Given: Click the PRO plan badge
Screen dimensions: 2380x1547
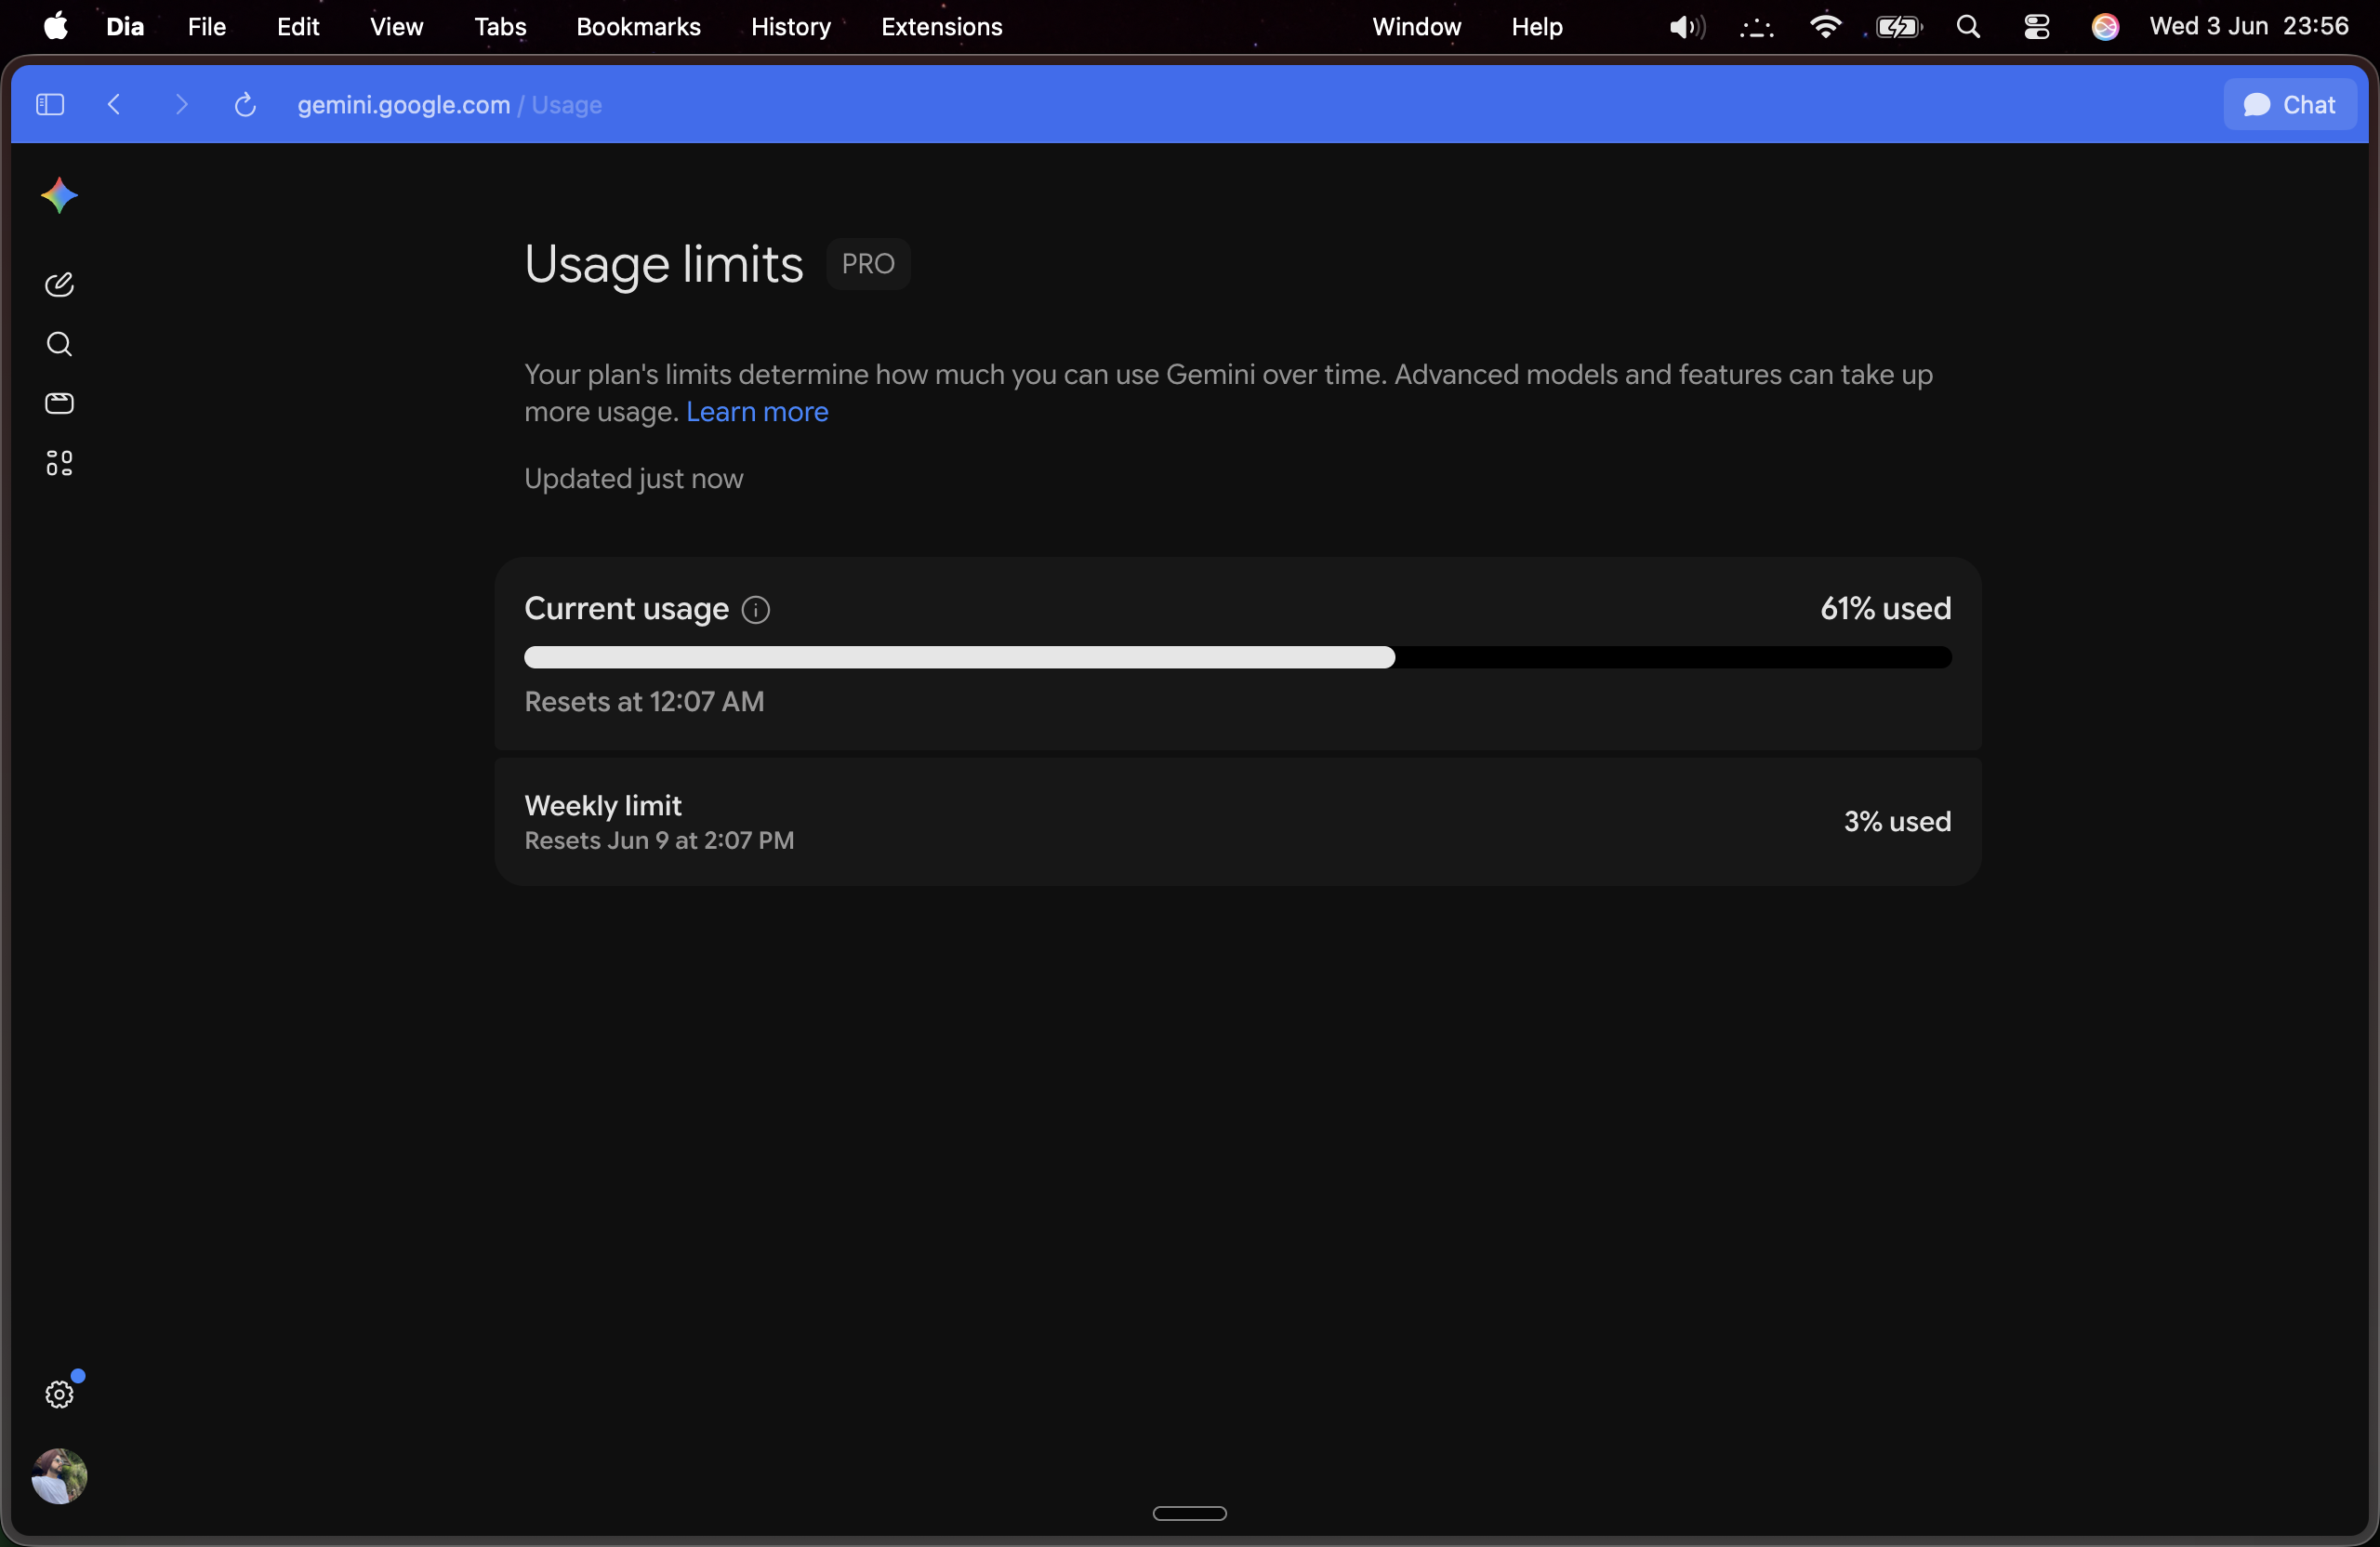Looking at the screenshot, I should click(x=868, y=264).
